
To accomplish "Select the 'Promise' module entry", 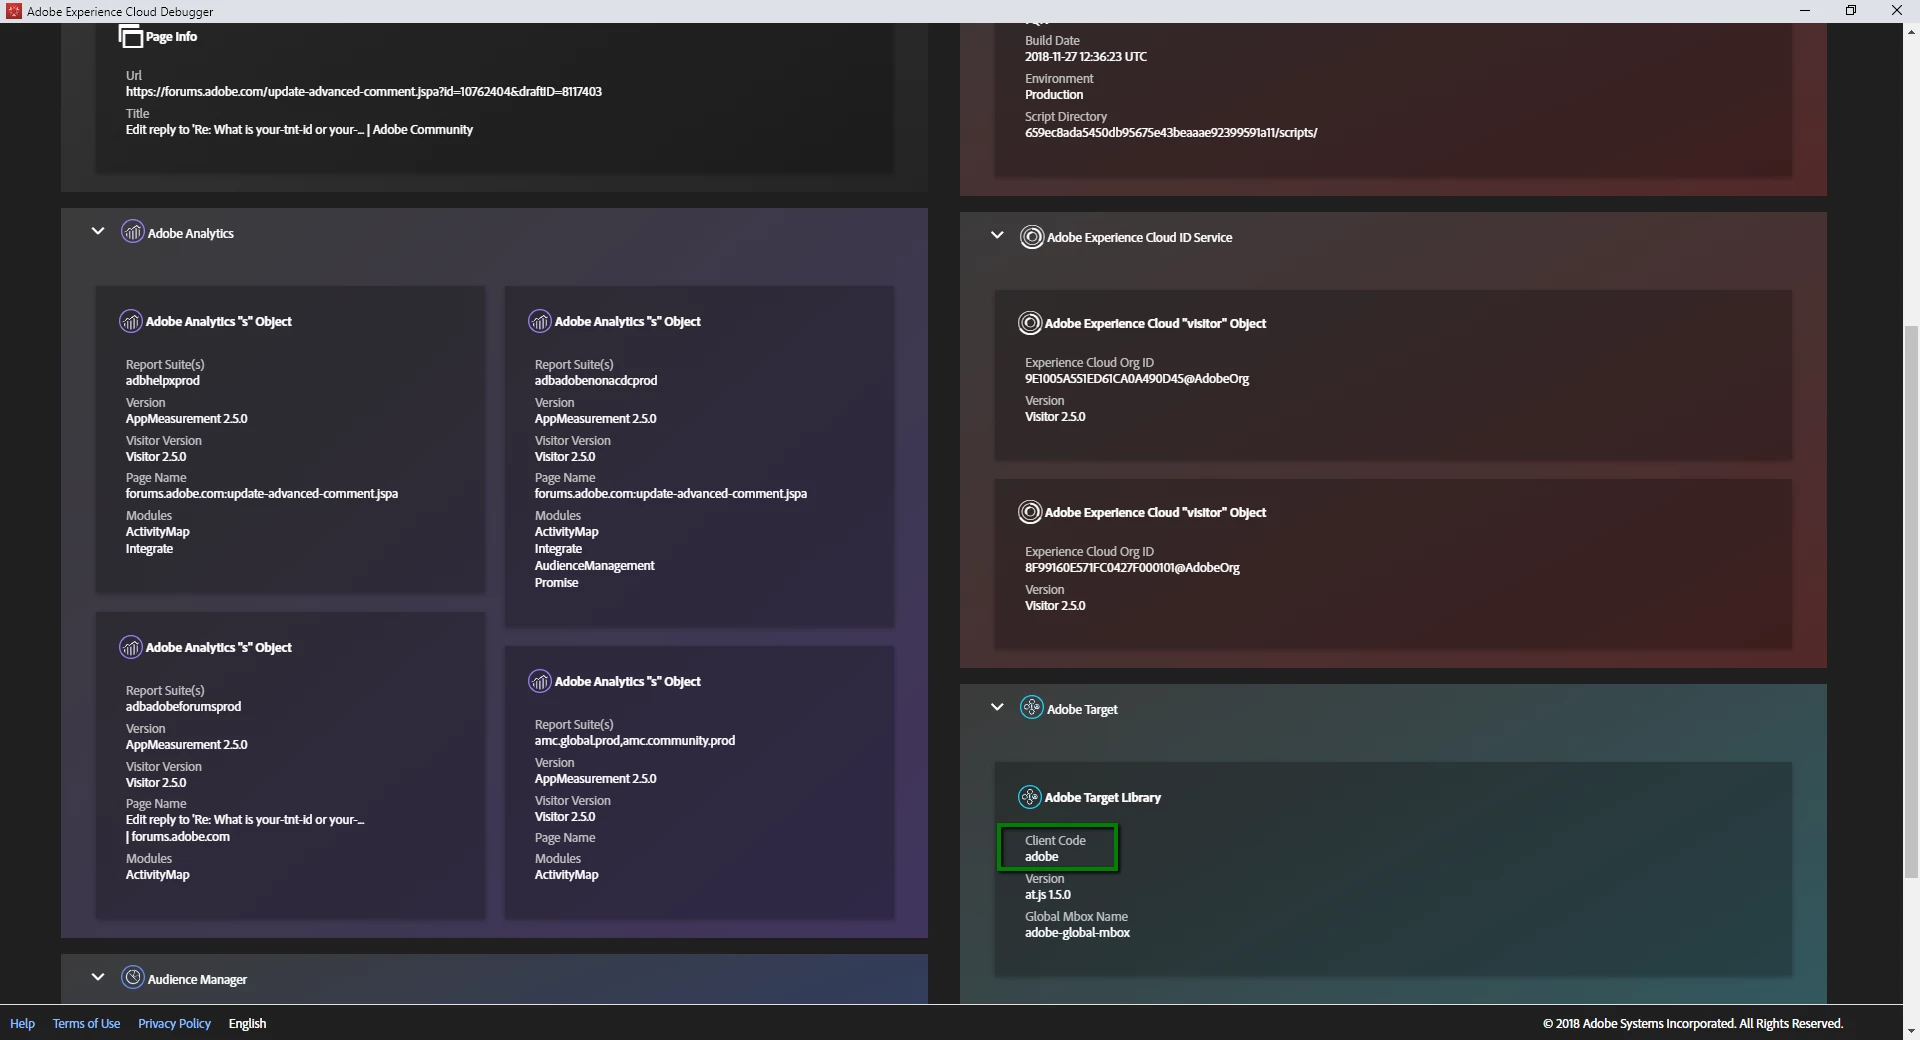I will point(556,583).
